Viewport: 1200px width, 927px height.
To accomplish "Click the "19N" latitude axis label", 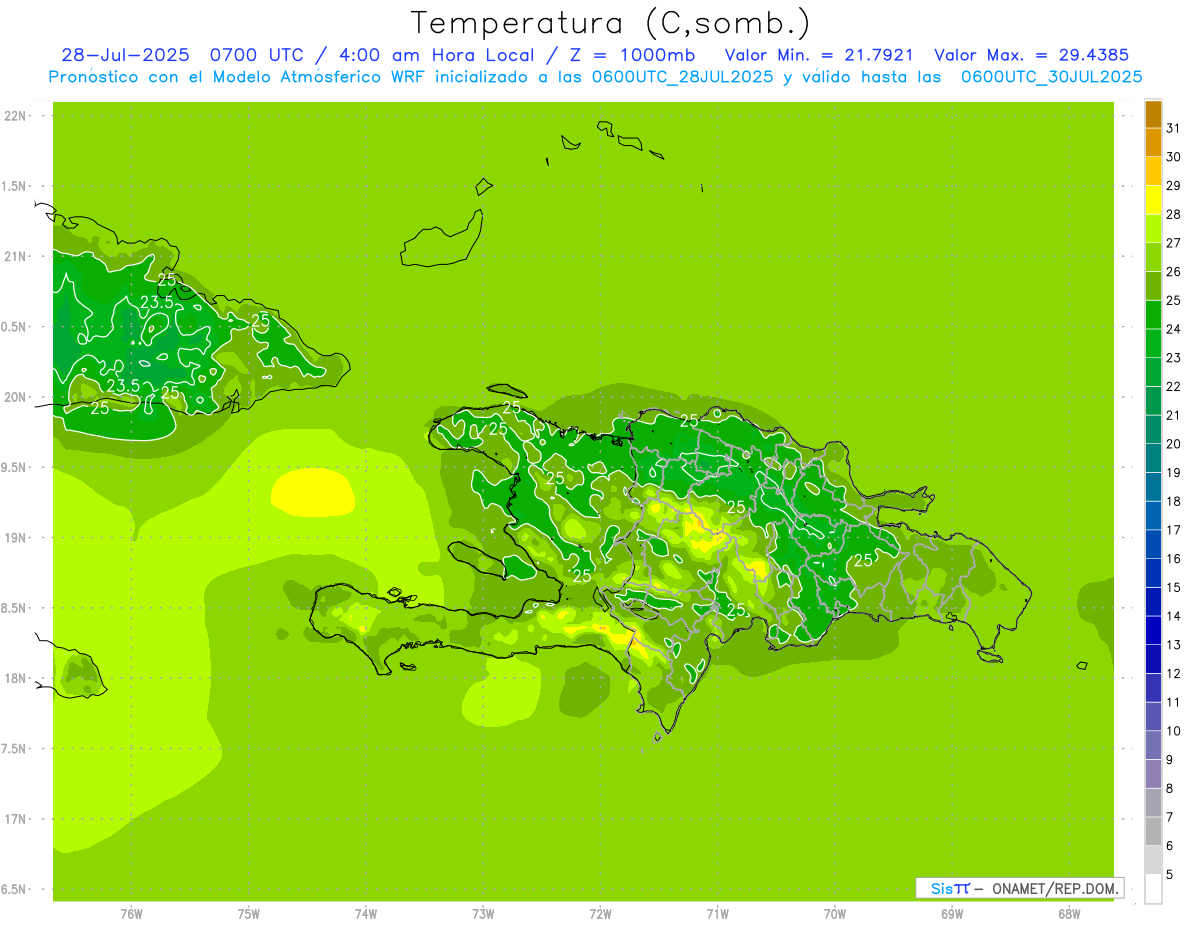I will click(15, 537).
